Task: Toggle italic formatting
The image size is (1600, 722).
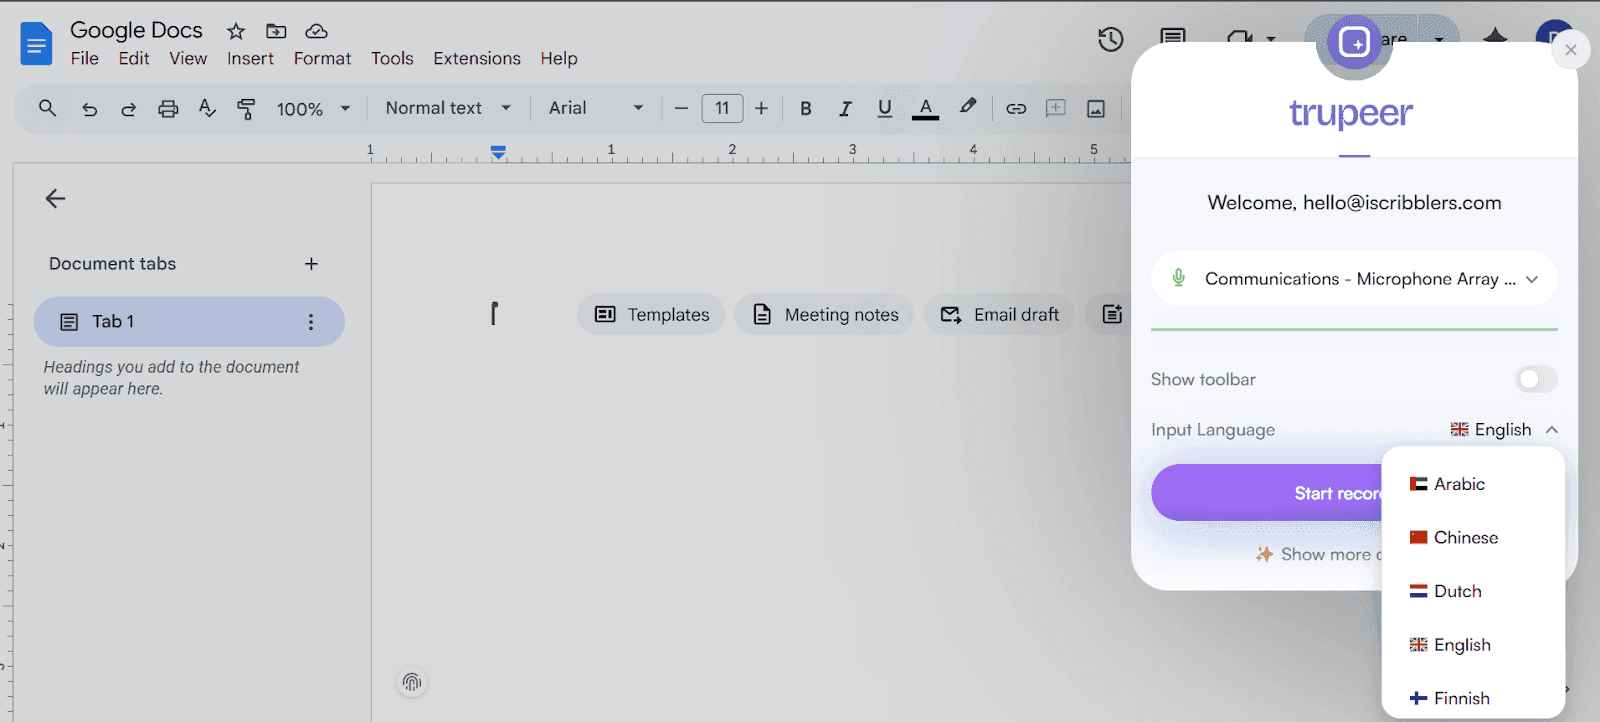Action: 845,108
